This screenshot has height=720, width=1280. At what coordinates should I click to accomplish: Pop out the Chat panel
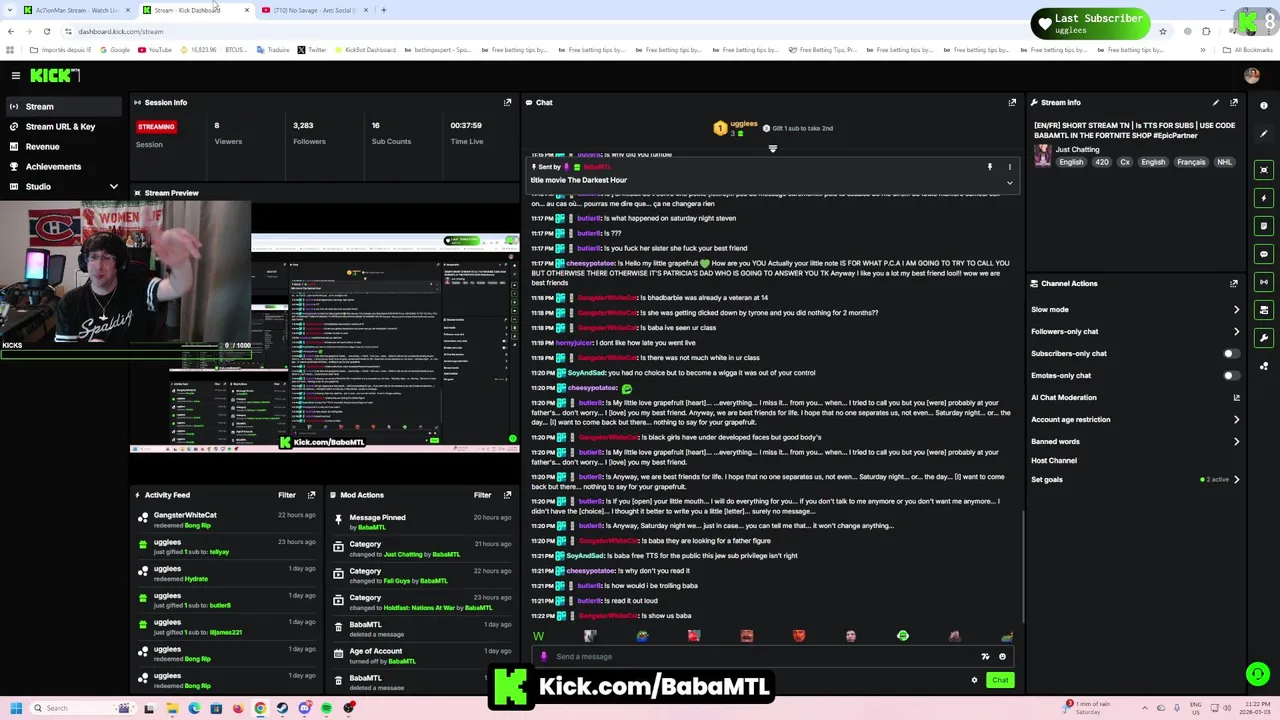[1012, 102]
